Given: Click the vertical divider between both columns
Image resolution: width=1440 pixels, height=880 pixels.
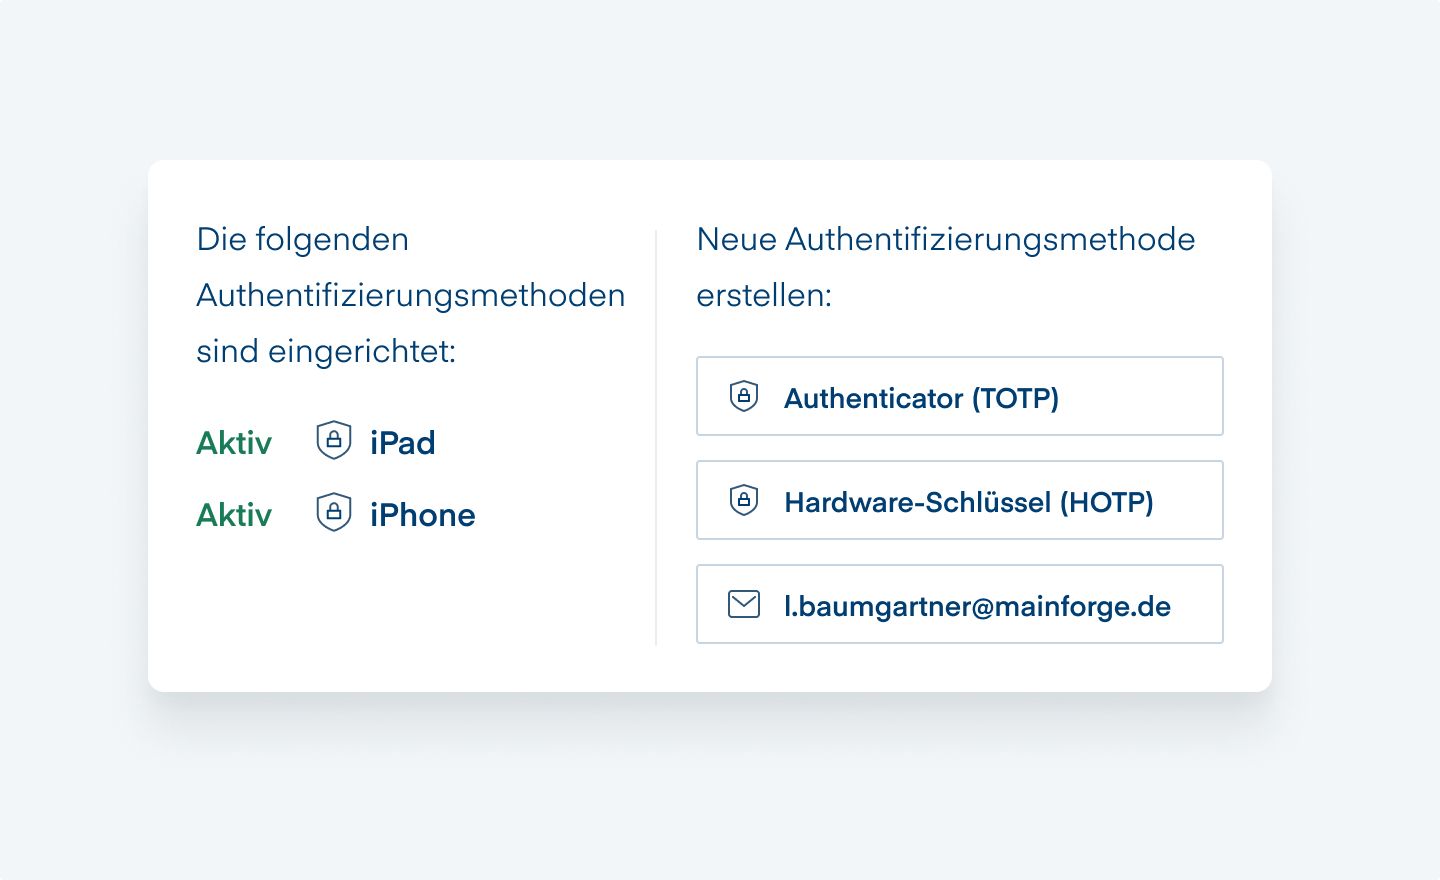Looking at the screenshot, I should click(656, 437).
